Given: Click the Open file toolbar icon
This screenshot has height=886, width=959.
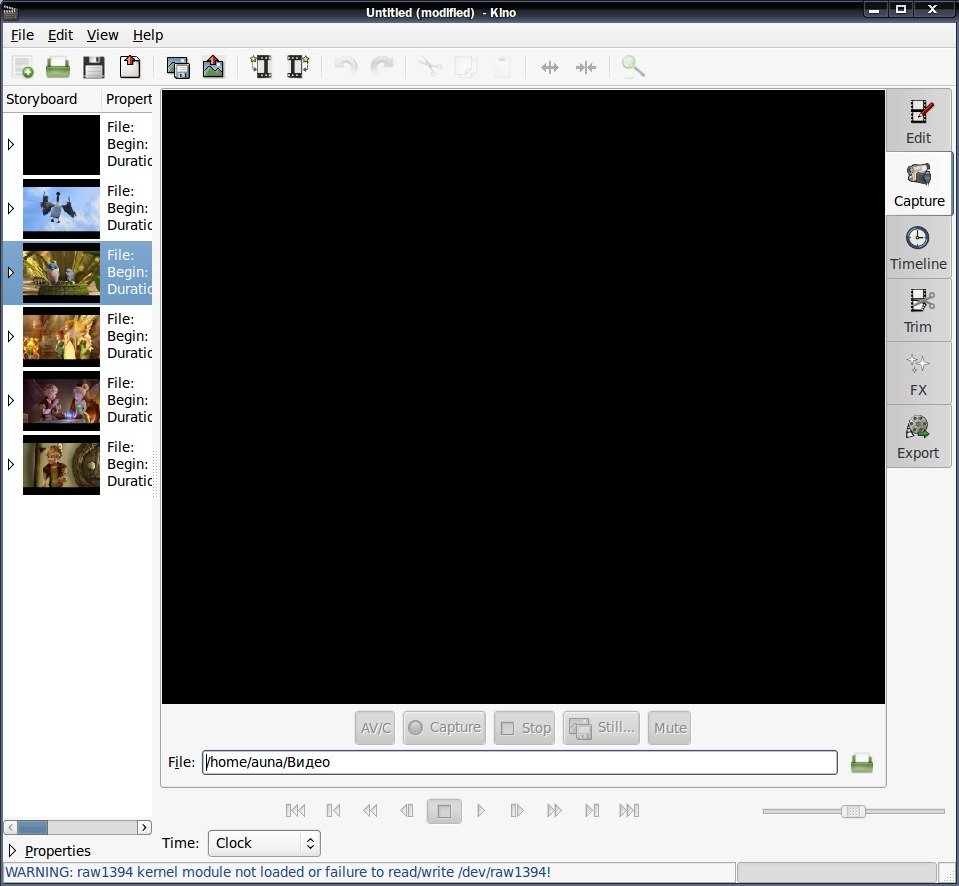Looking at the screenshot, I should (x=58, y=67).
